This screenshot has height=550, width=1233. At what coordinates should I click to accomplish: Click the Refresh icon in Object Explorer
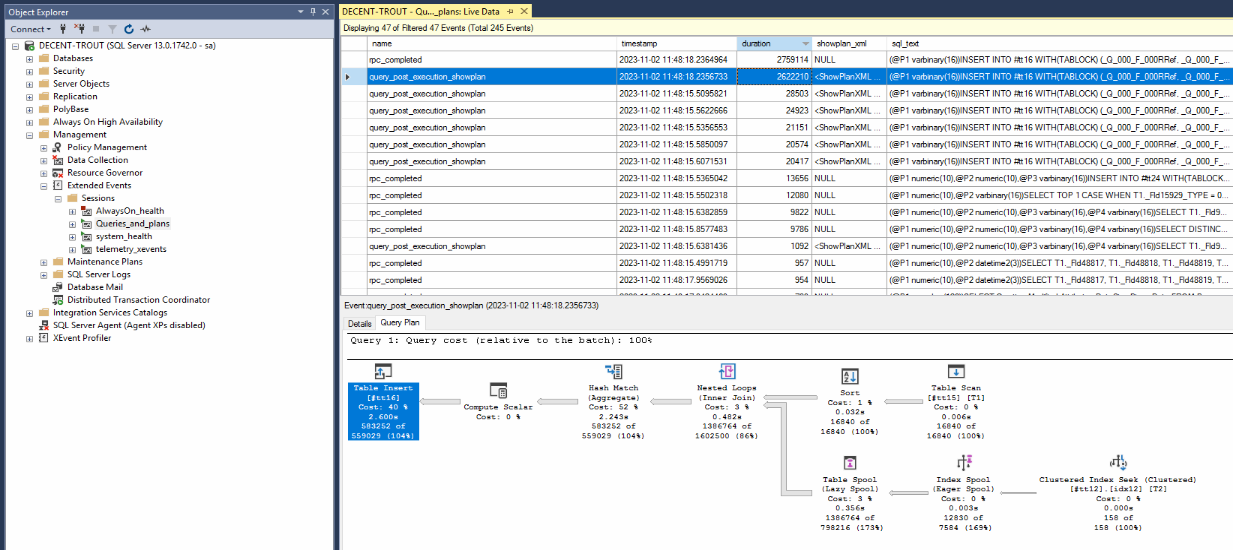pos(129,29)
